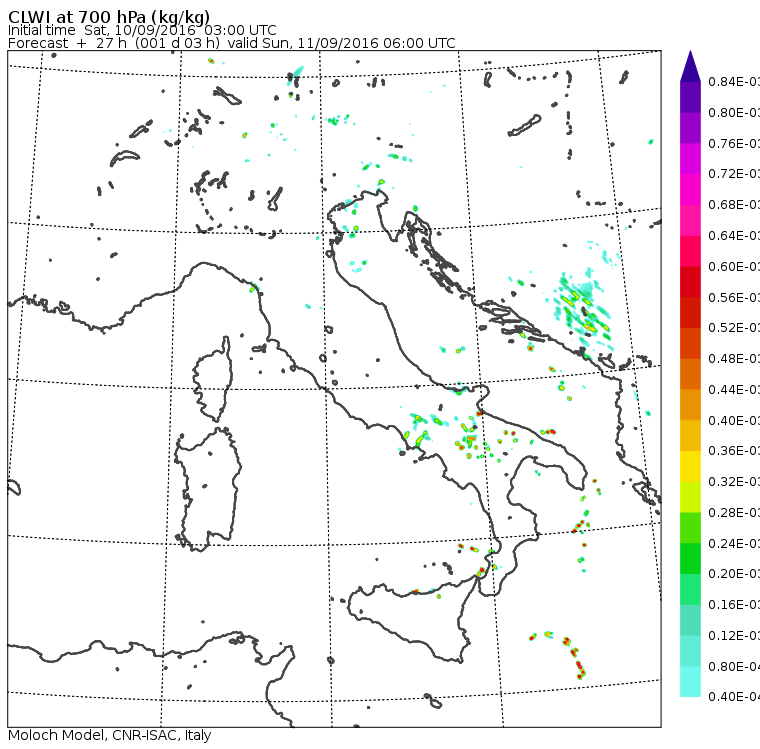Click the teal swatch between 0.12E-03 and 0.16E-03
The width and height of the screenshot is (760, 749).
690,620
